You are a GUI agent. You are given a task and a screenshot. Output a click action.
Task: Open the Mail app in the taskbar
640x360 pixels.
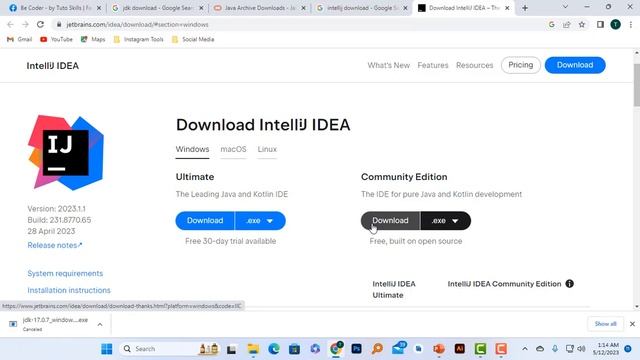(x=398, y=349)
